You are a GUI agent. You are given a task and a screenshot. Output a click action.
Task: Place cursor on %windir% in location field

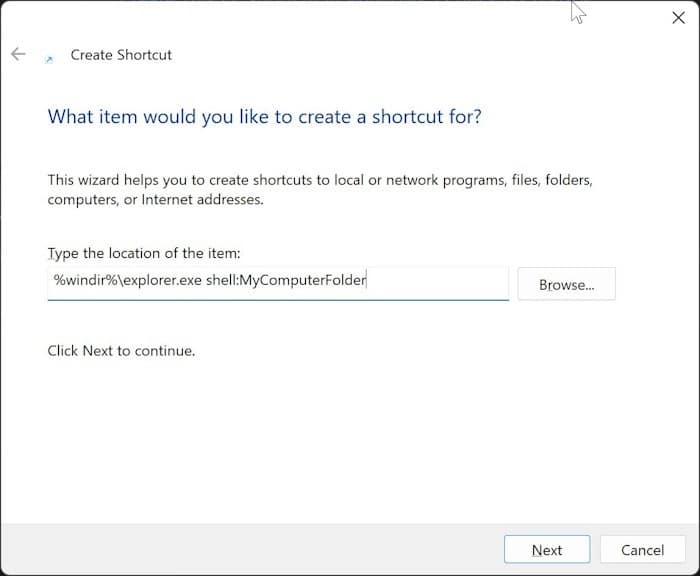tap(79, 281)
